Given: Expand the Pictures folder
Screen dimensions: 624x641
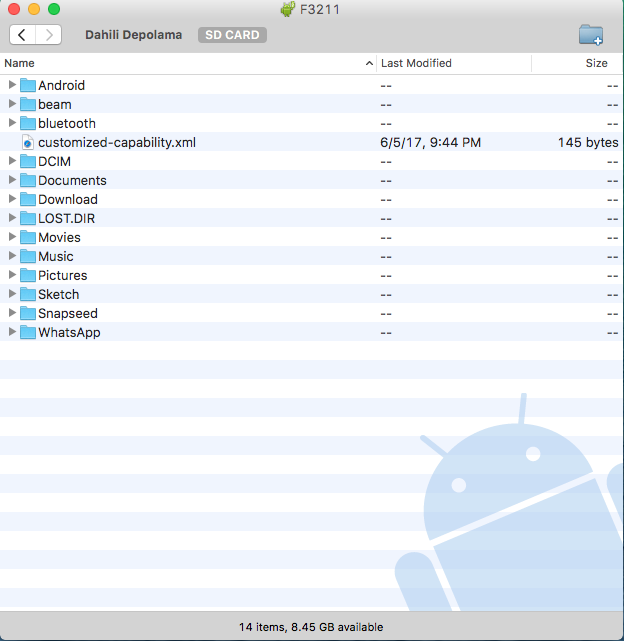Looking at the screenshot, I should click(12, 275).
